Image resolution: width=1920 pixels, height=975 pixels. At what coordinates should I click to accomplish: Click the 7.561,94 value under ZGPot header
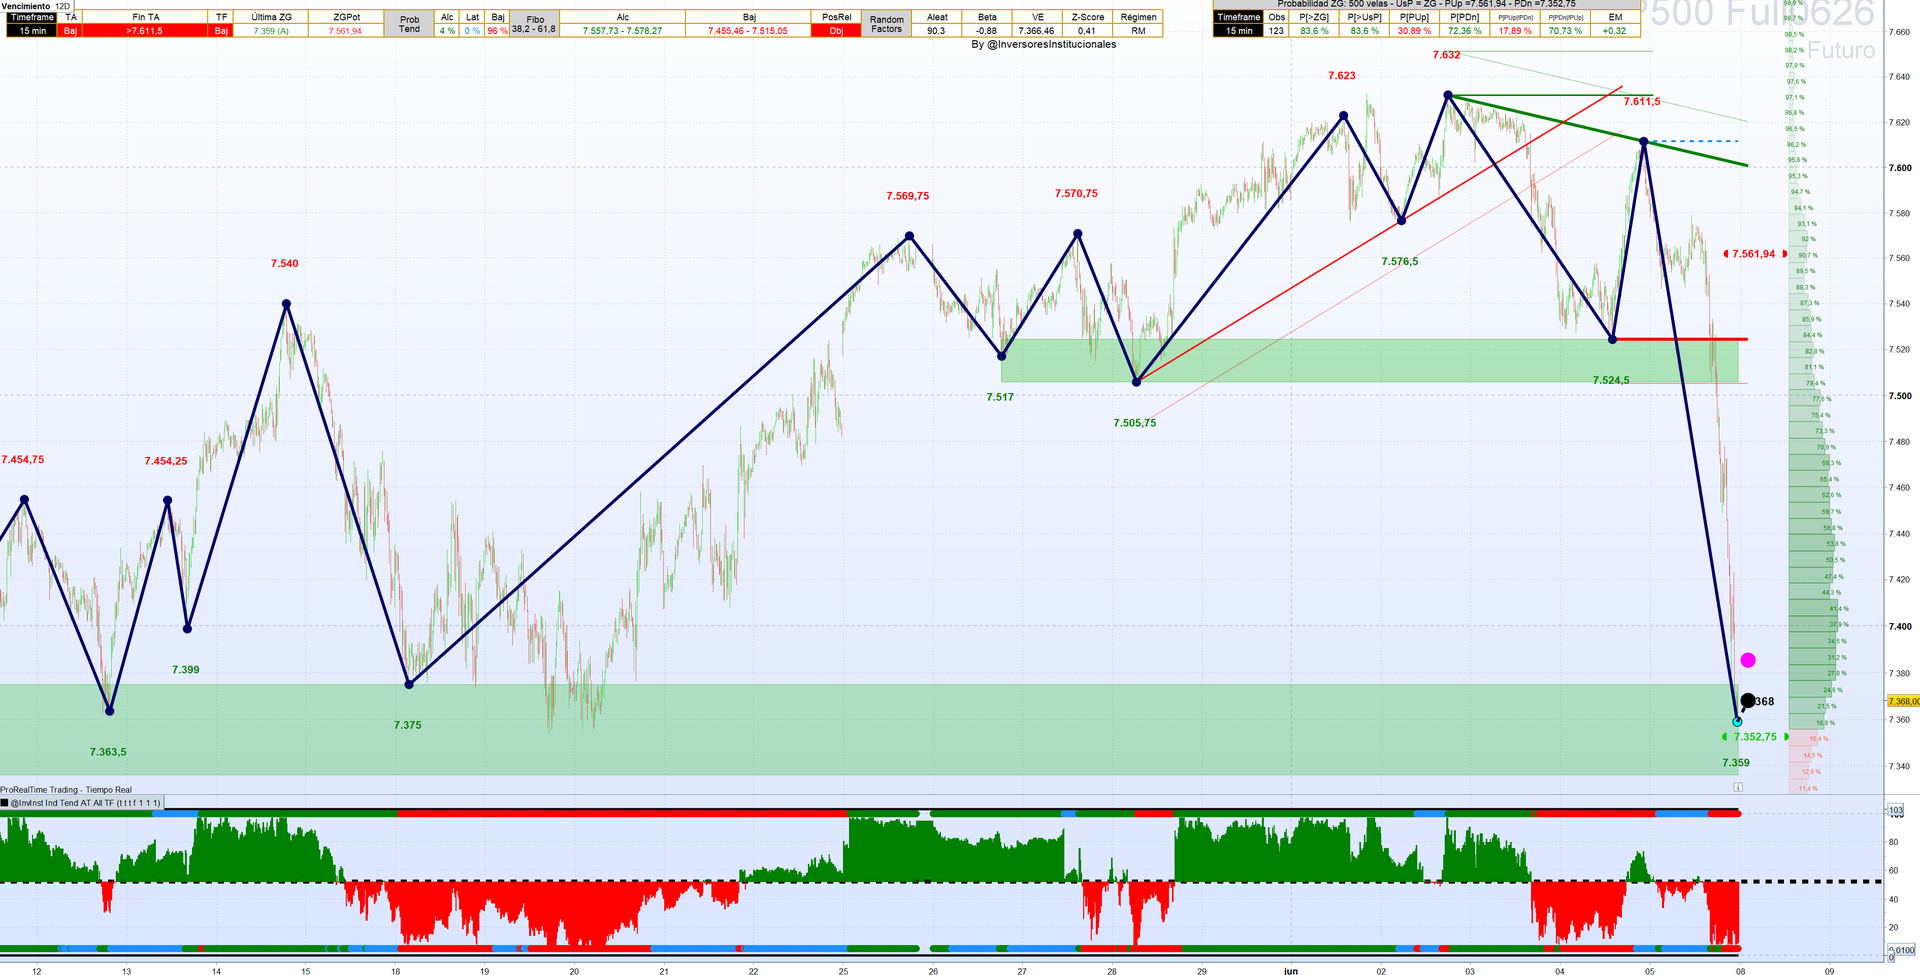pyautogui.click(x=345, y=31)
